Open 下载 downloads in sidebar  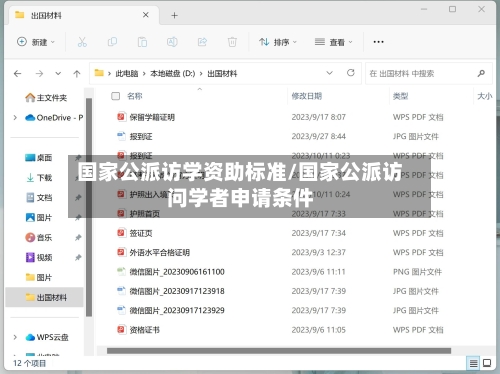coord(39,177)
